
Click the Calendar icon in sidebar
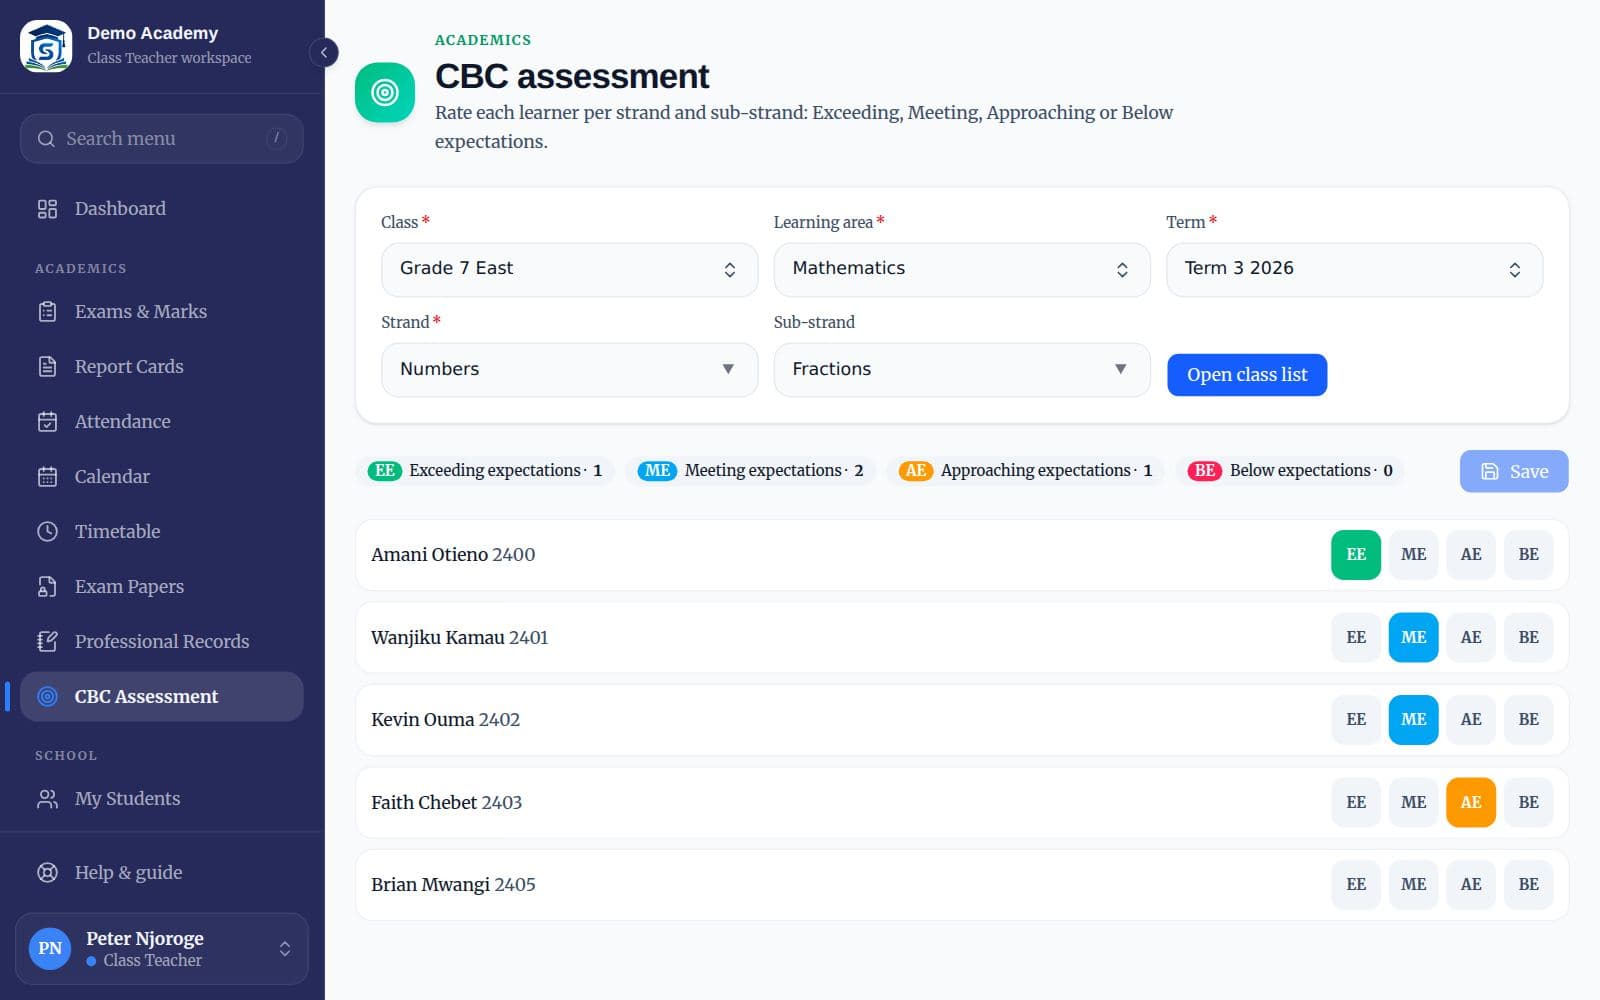(47, 477)
